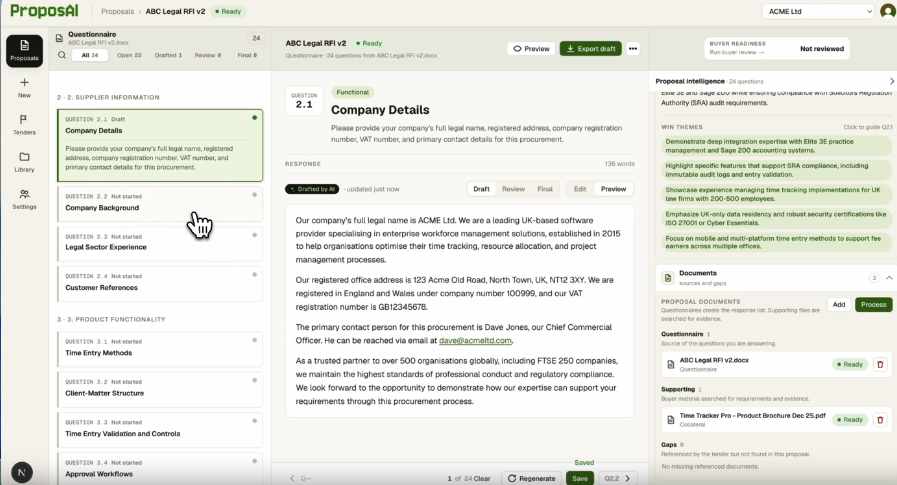
Task: Click the Regenerate button
Action: [531, 478]
